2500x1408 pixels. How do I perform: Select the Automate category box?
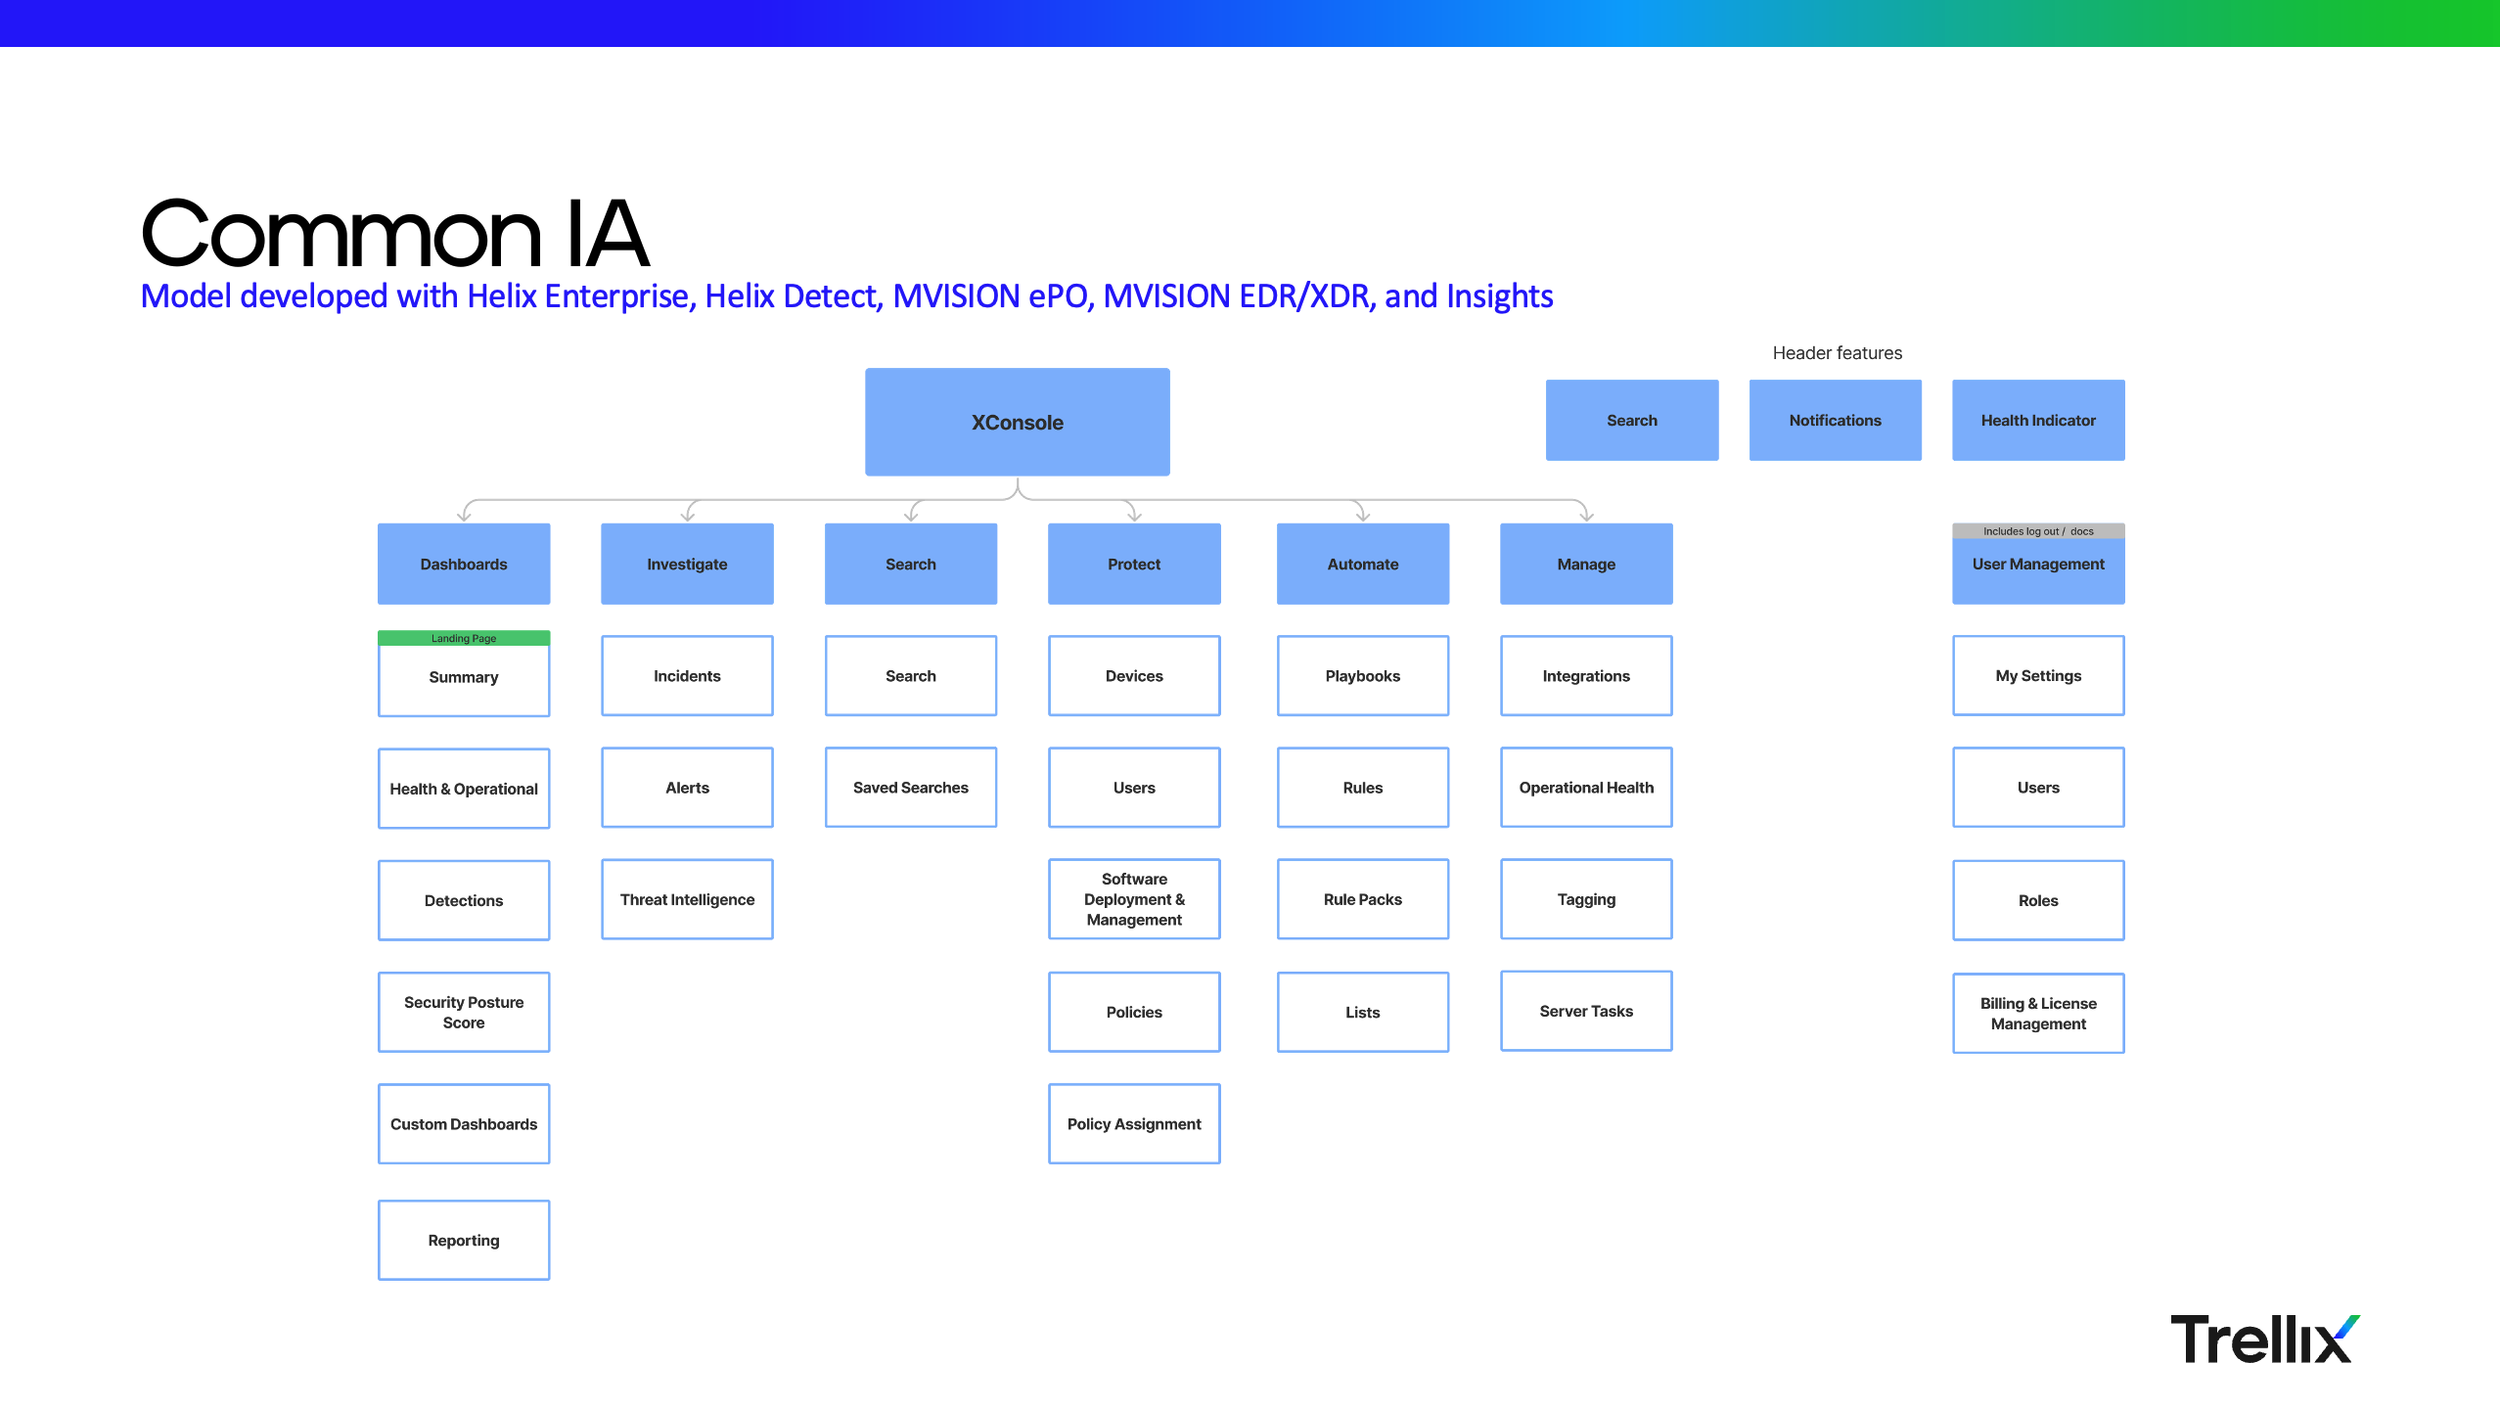[1362, 564]
